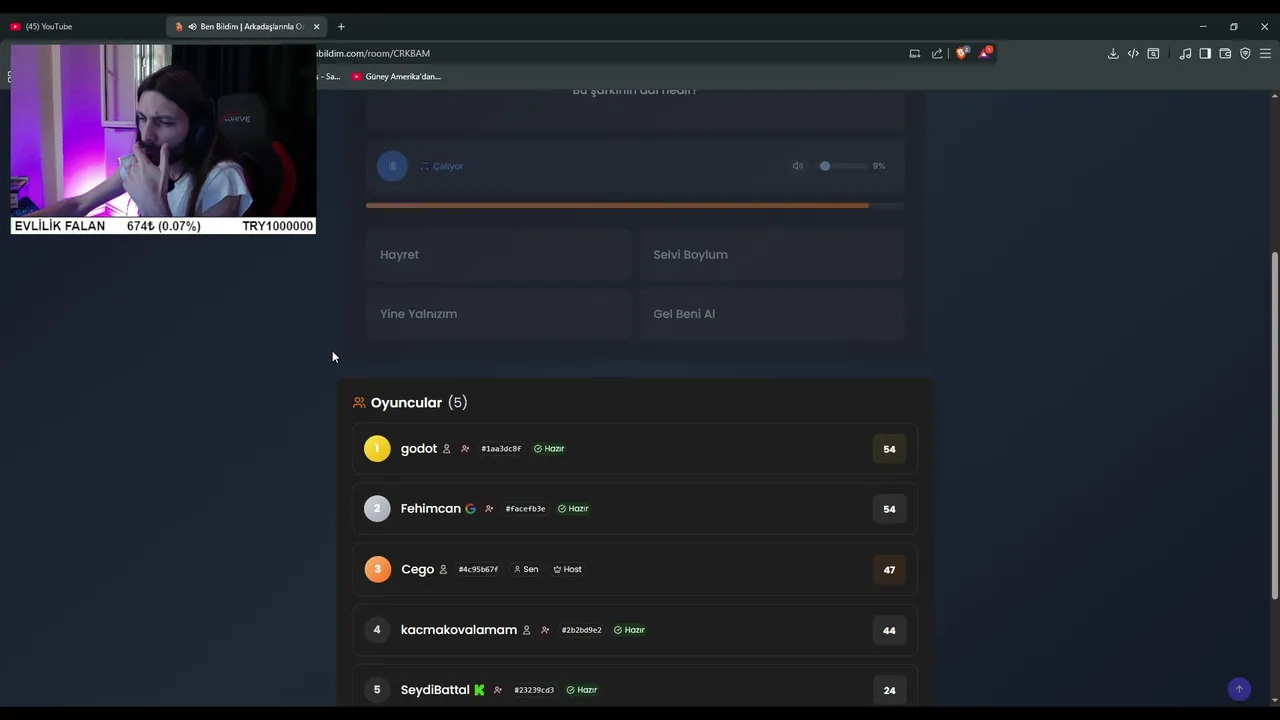The height and width of the screenshot is (720, 1280).
Task: Click the Hazır status badge for godot
Action: tap(549, 449)
